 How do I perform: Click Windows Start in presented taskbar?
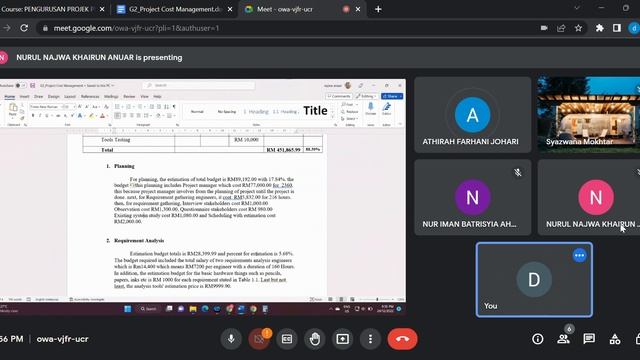(x=127, y=309)
